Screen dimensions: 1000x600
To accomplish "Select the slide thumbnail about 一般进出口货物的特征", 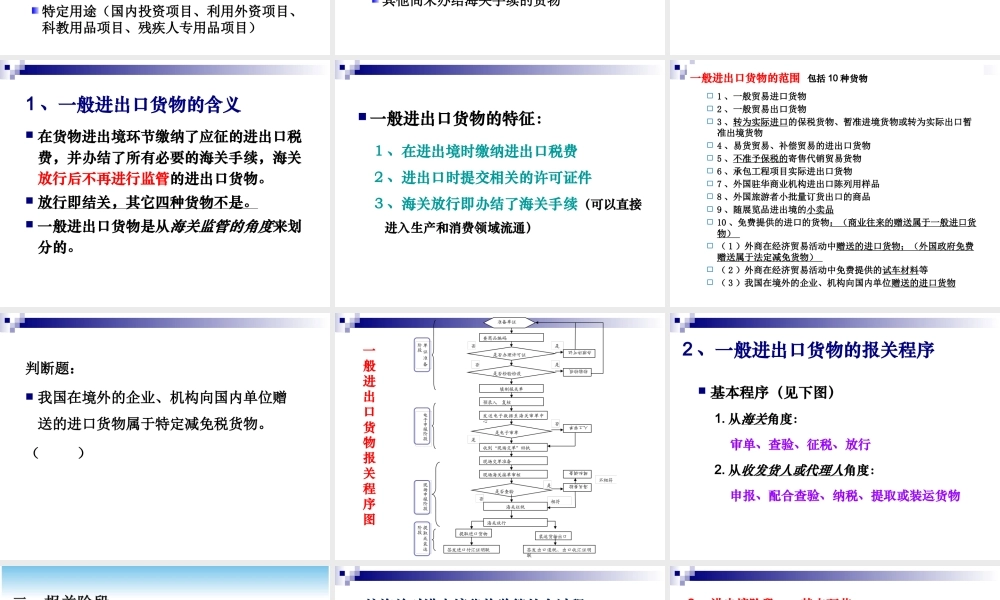I will (x=499, y=184).
